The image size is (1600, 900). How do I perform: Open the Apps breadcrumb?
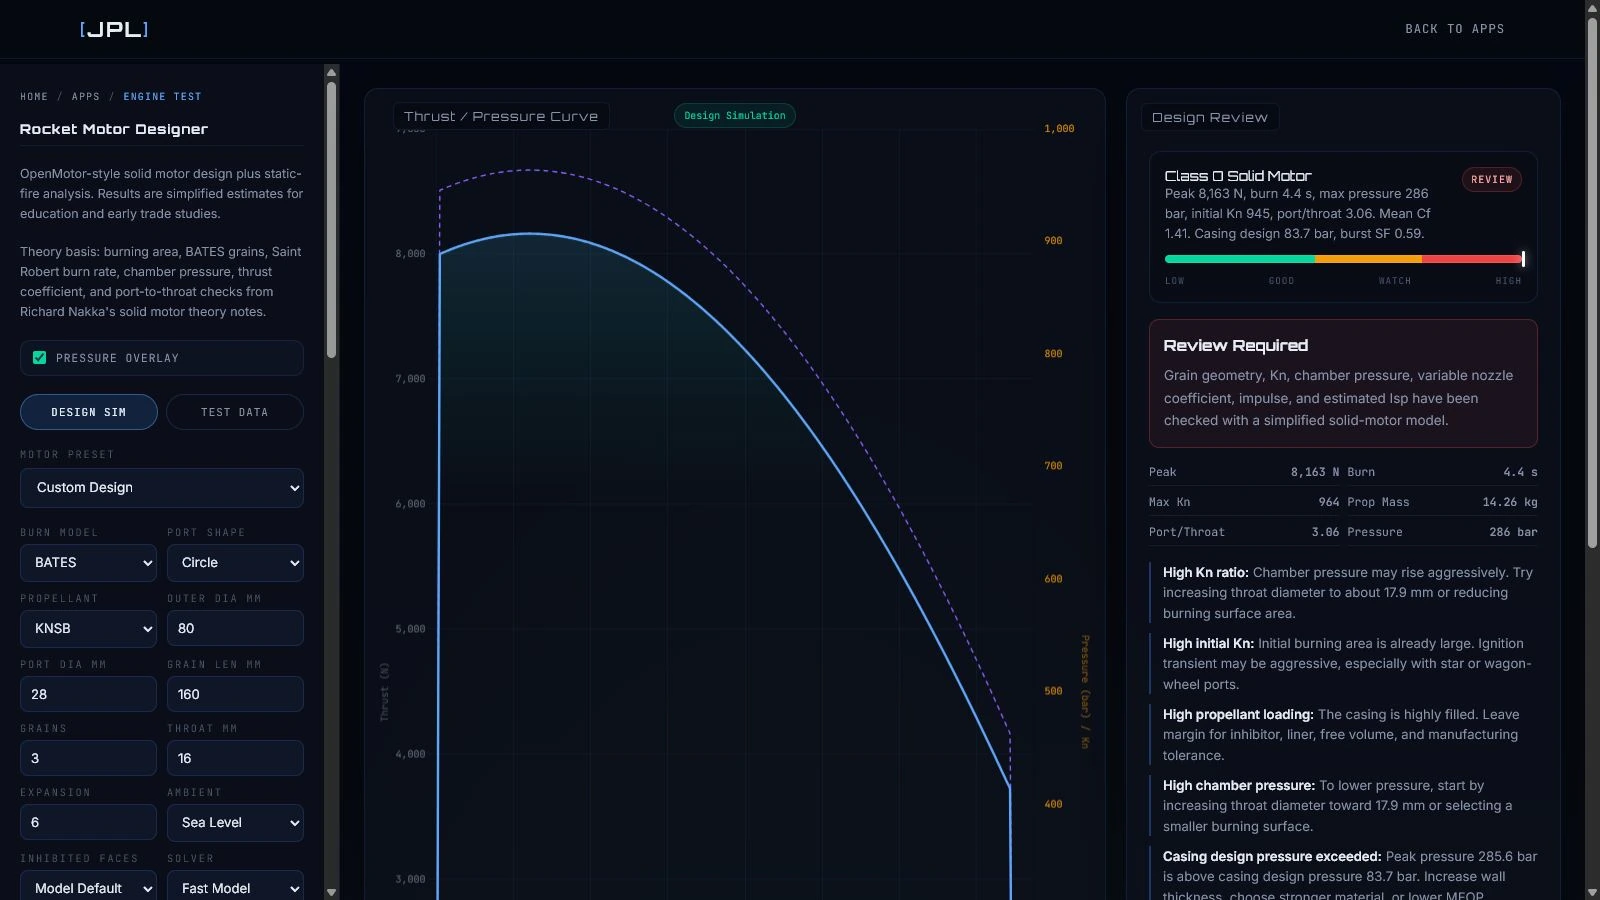click(86, 97)
